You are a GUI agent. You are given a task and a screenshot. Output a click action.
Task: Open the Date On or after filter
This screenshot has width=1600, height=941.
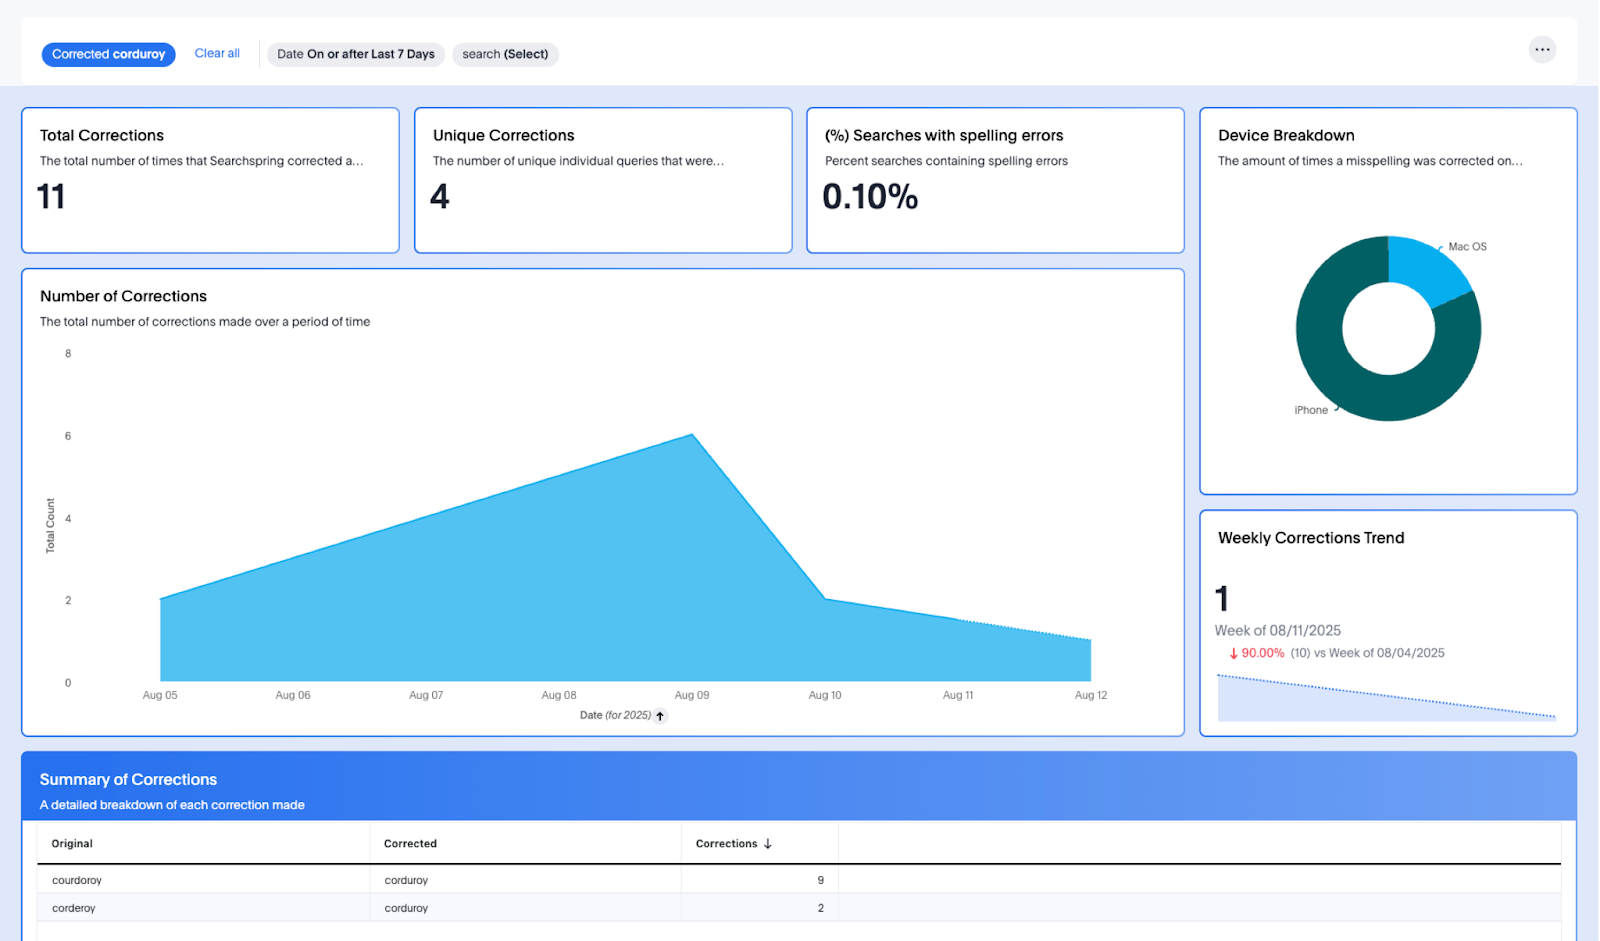tap(355, 55)
